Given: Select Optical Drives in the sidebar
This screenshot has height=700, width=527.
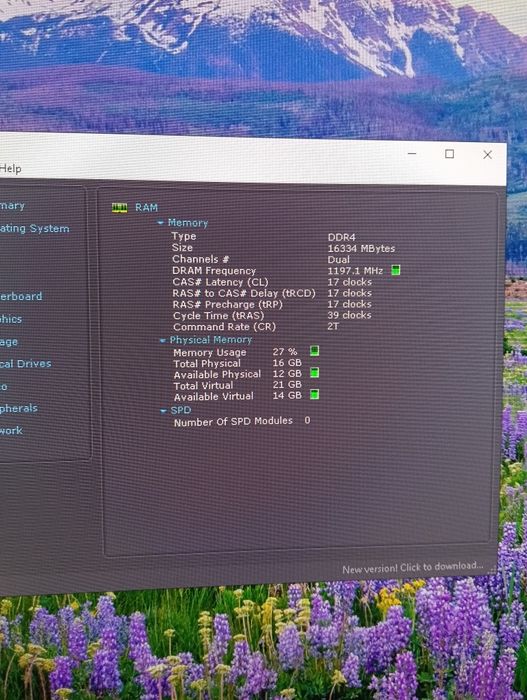Looking at the screenshot, I should (x=25, y=364).
